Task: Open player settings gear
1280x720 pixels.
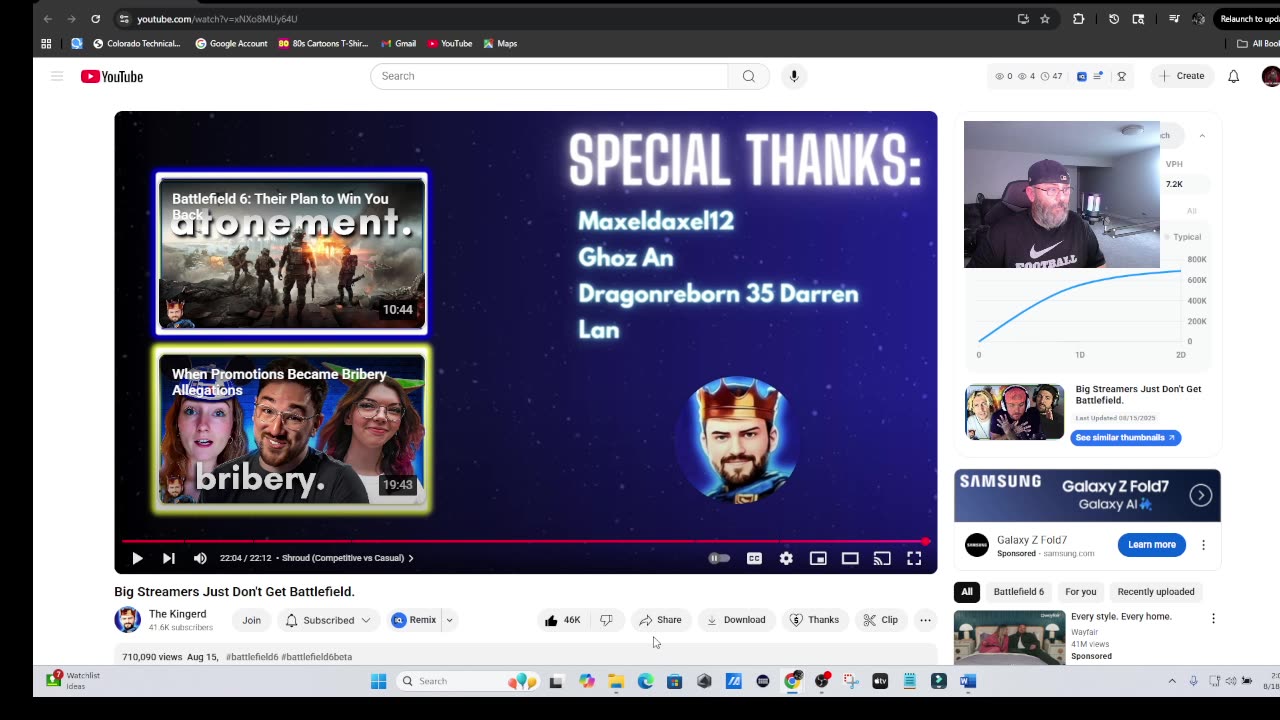Action: (786, 558)
